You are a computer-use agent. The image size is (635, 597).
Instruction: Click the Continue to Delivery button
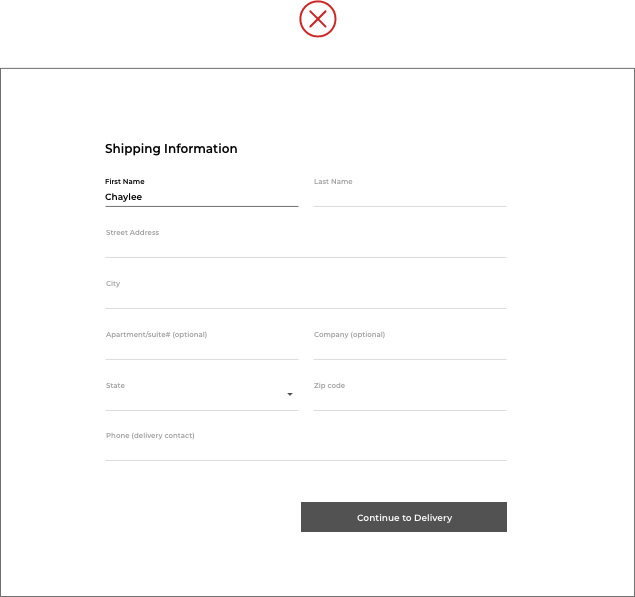coord(404,517)
